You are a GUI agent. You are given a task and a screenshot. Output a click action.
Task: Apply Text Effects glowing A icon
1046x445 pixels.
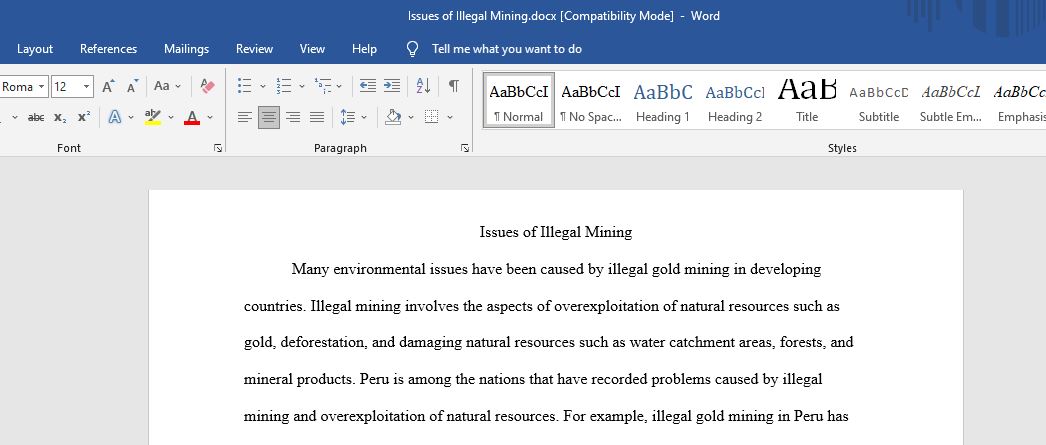click(x=115, y=117)
